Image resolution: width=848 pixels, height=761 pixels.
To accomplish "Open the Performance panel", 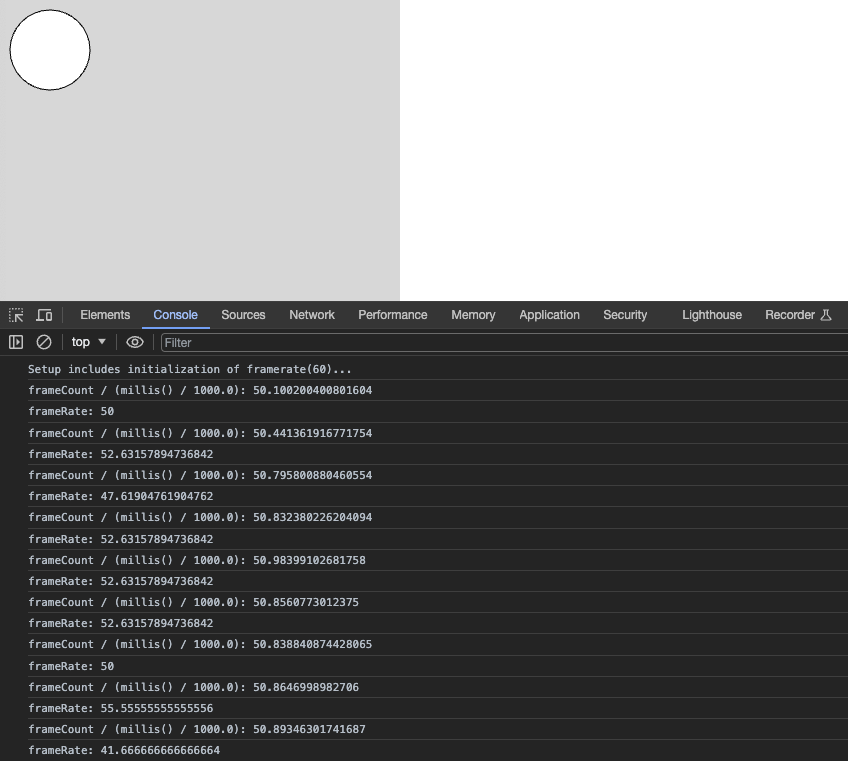I will (392, 315).
